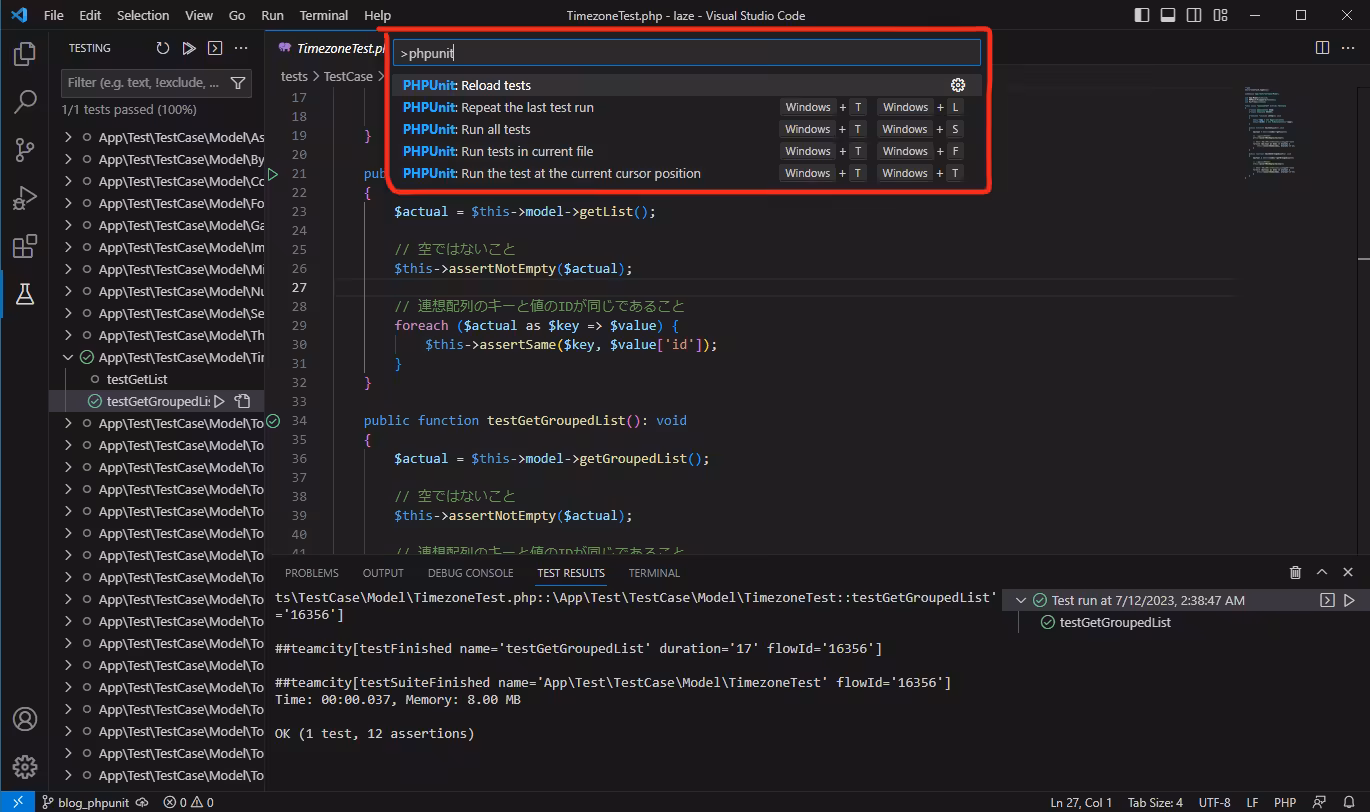Screen dimensions: 1370x812
Task: Clear all test results with trash icon
Action: point(1296,573)
